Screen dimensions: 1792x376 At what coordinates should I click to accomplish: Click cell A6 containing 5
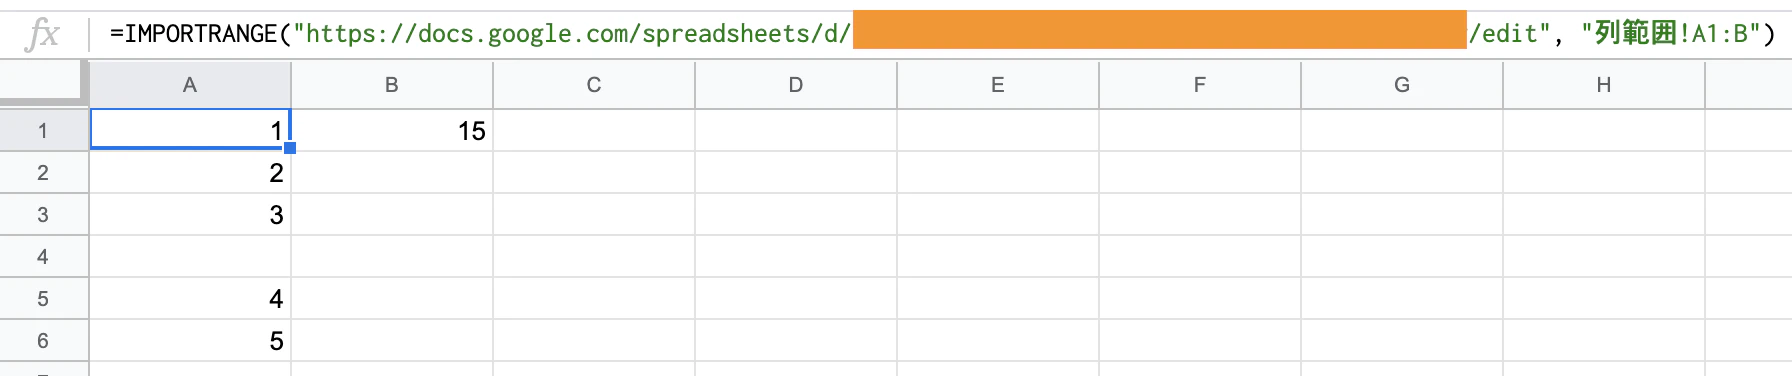tap(190, 340)
